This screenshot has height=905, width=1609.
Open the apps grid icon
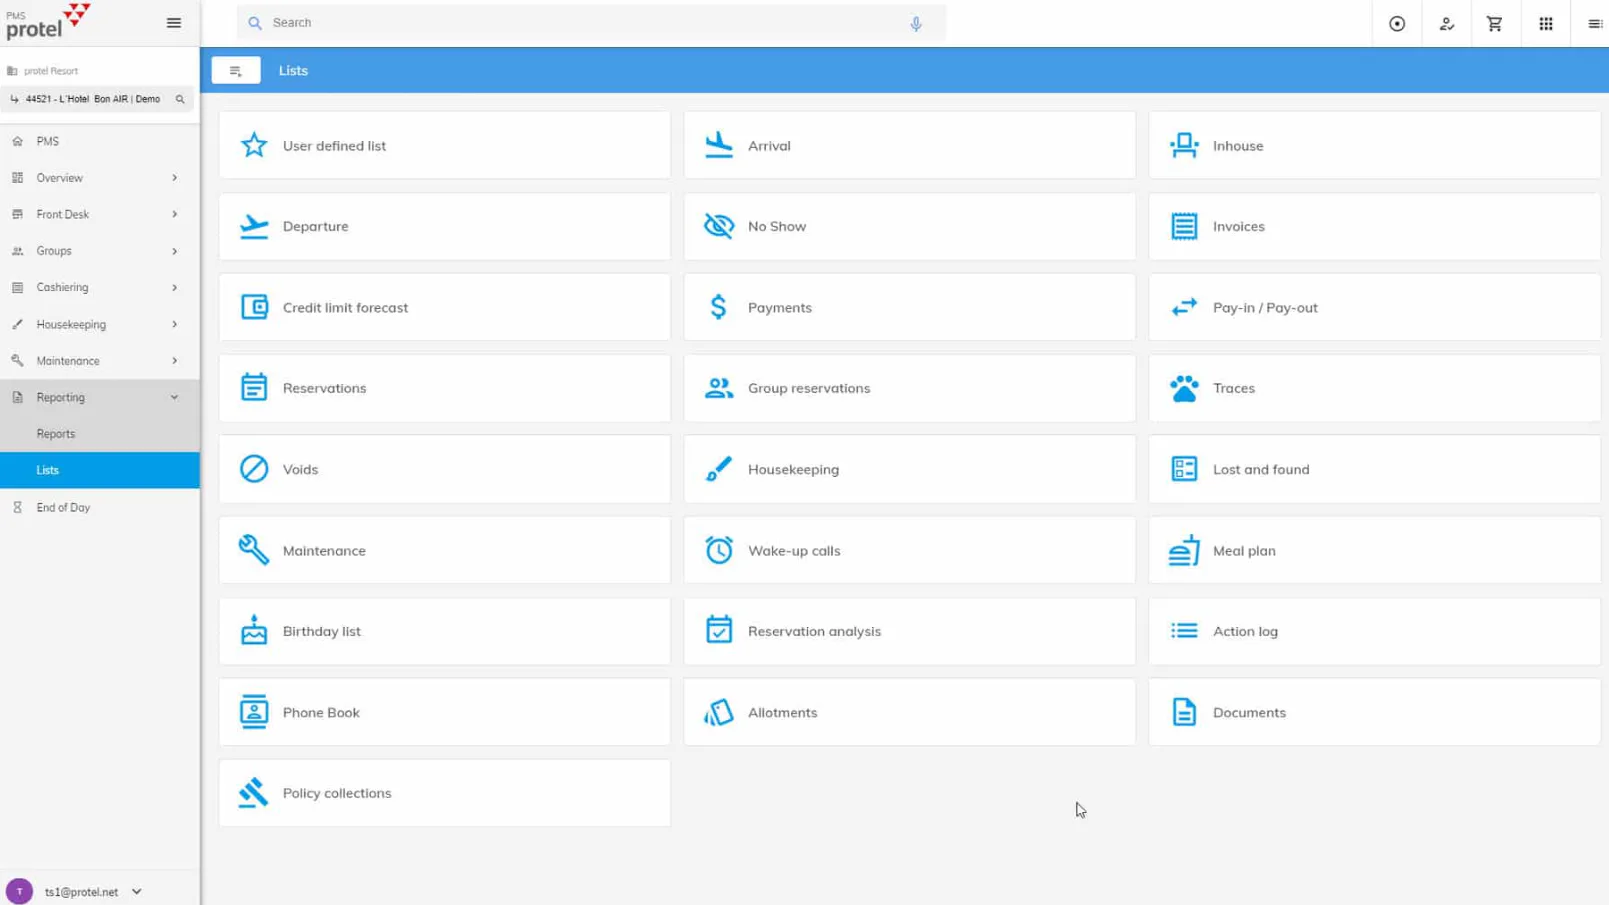click(1545, 23)
